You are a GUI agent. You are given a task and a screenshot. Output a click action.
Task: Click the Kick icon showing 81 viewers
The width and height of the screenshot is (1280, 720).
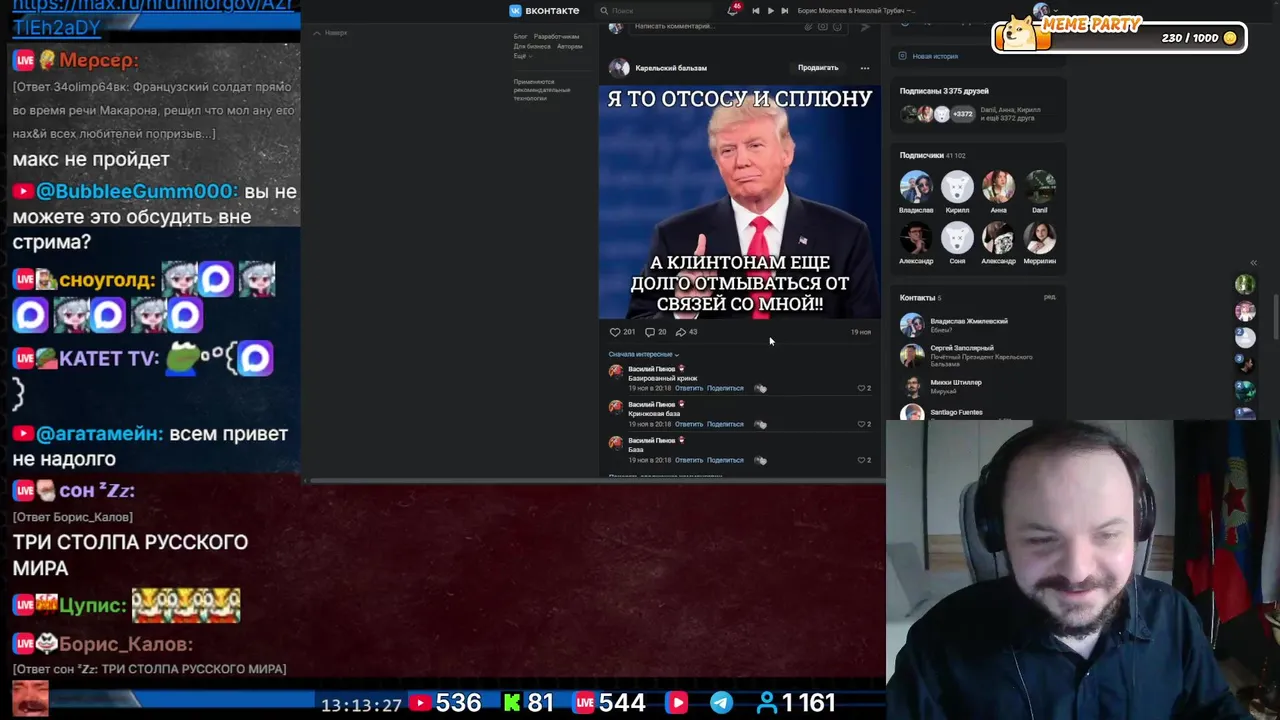click(512, 703)
